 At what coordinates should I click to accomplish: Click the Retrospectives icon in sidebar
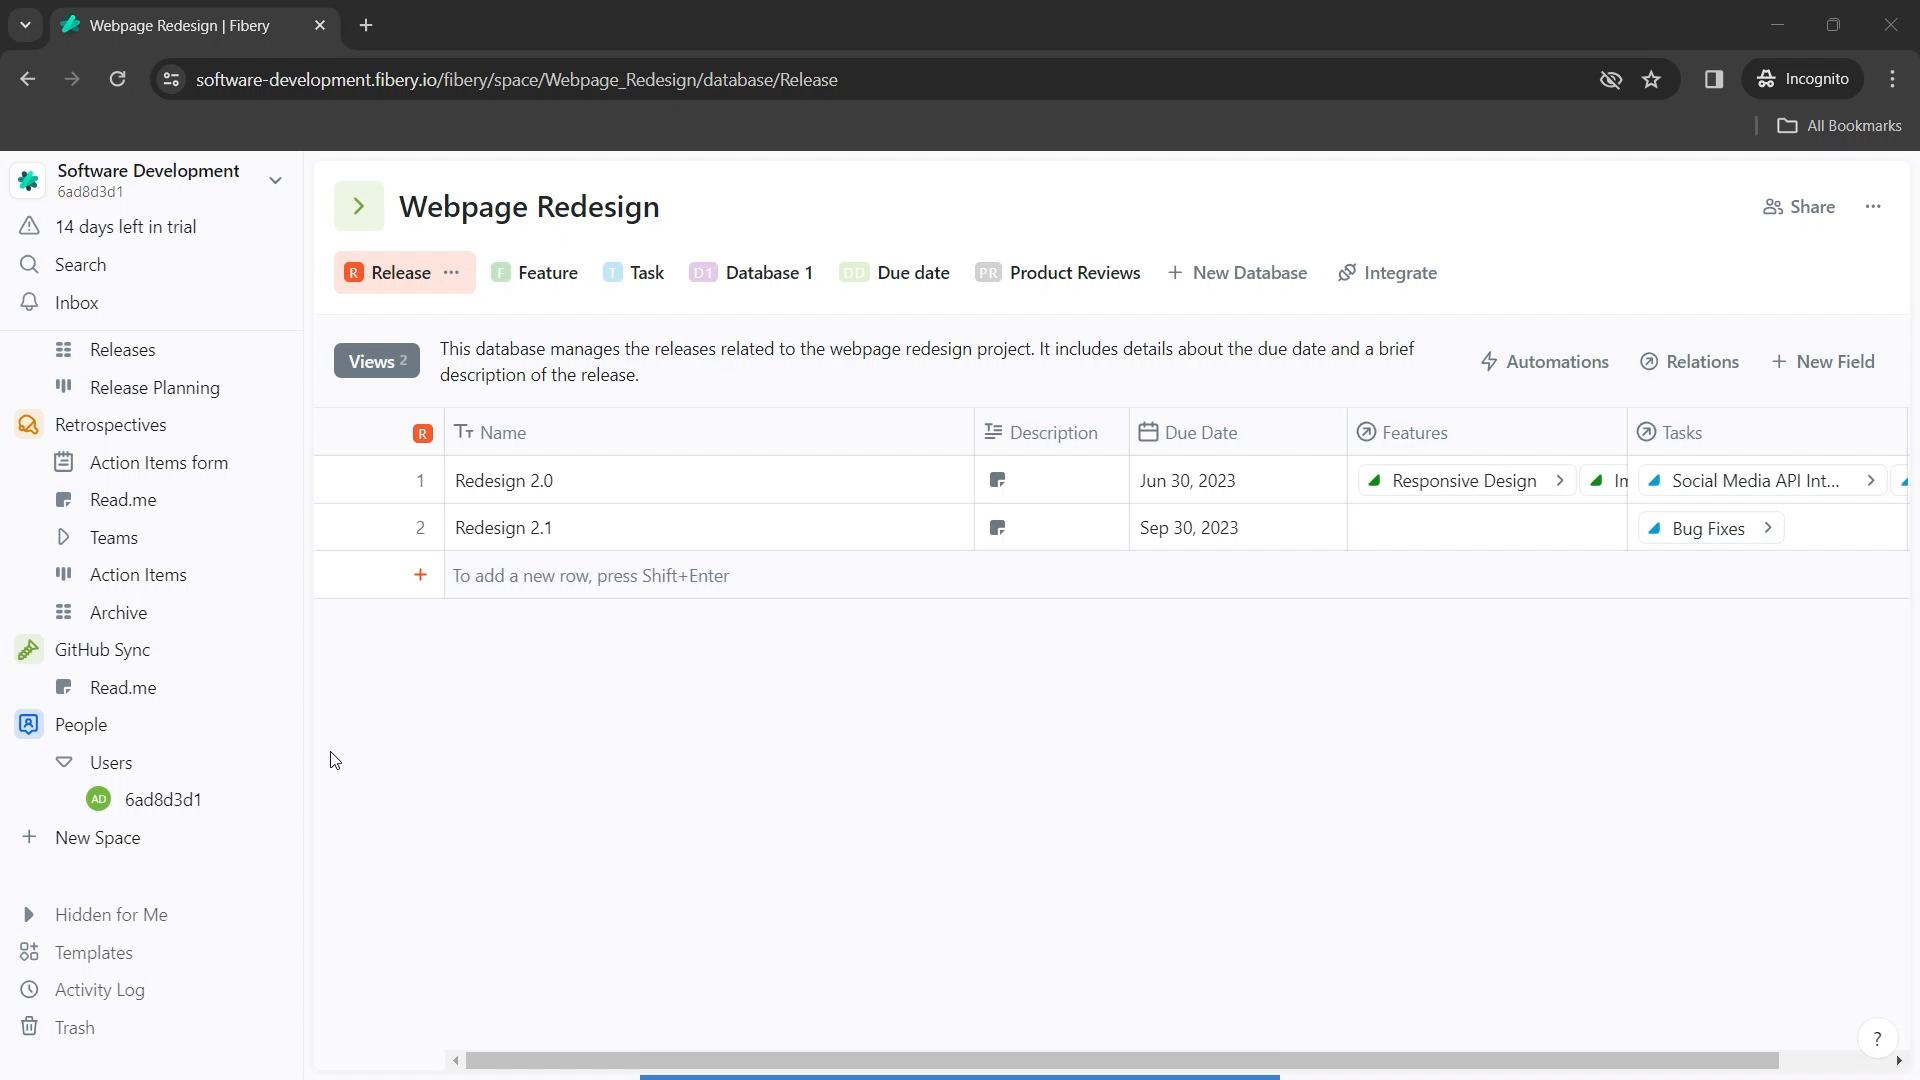click(29, 425)
